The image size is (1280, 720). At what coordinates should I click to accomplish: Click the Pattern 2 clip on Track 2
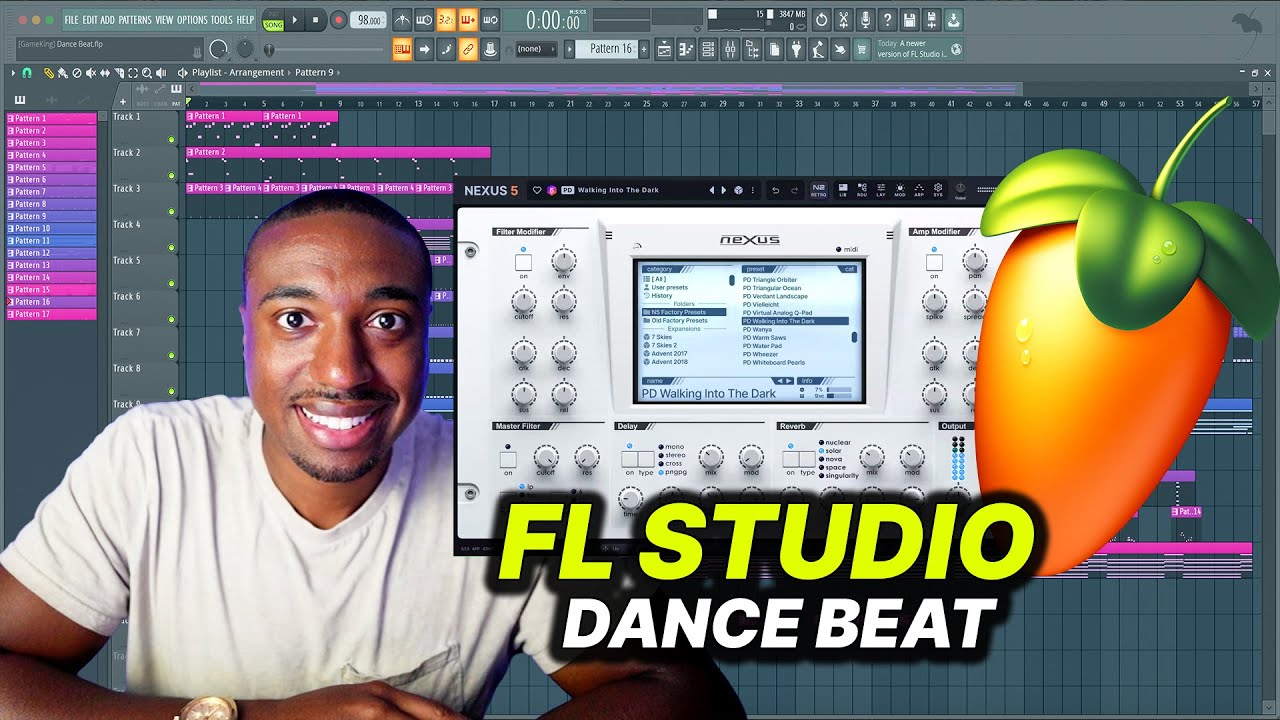coord(338,152)
